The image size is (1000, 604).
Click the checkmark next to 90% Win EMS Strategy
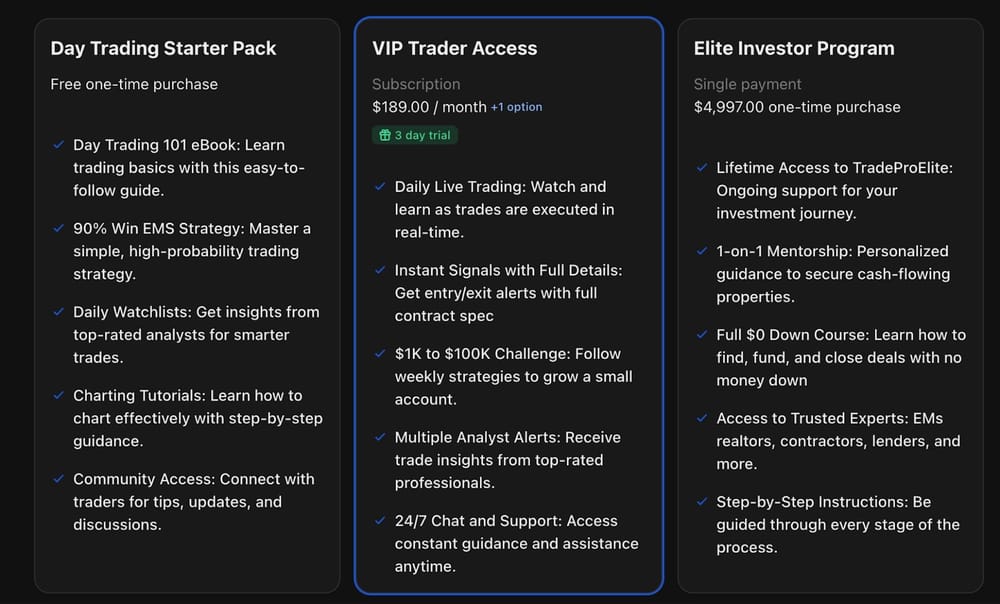click(58, 228)
